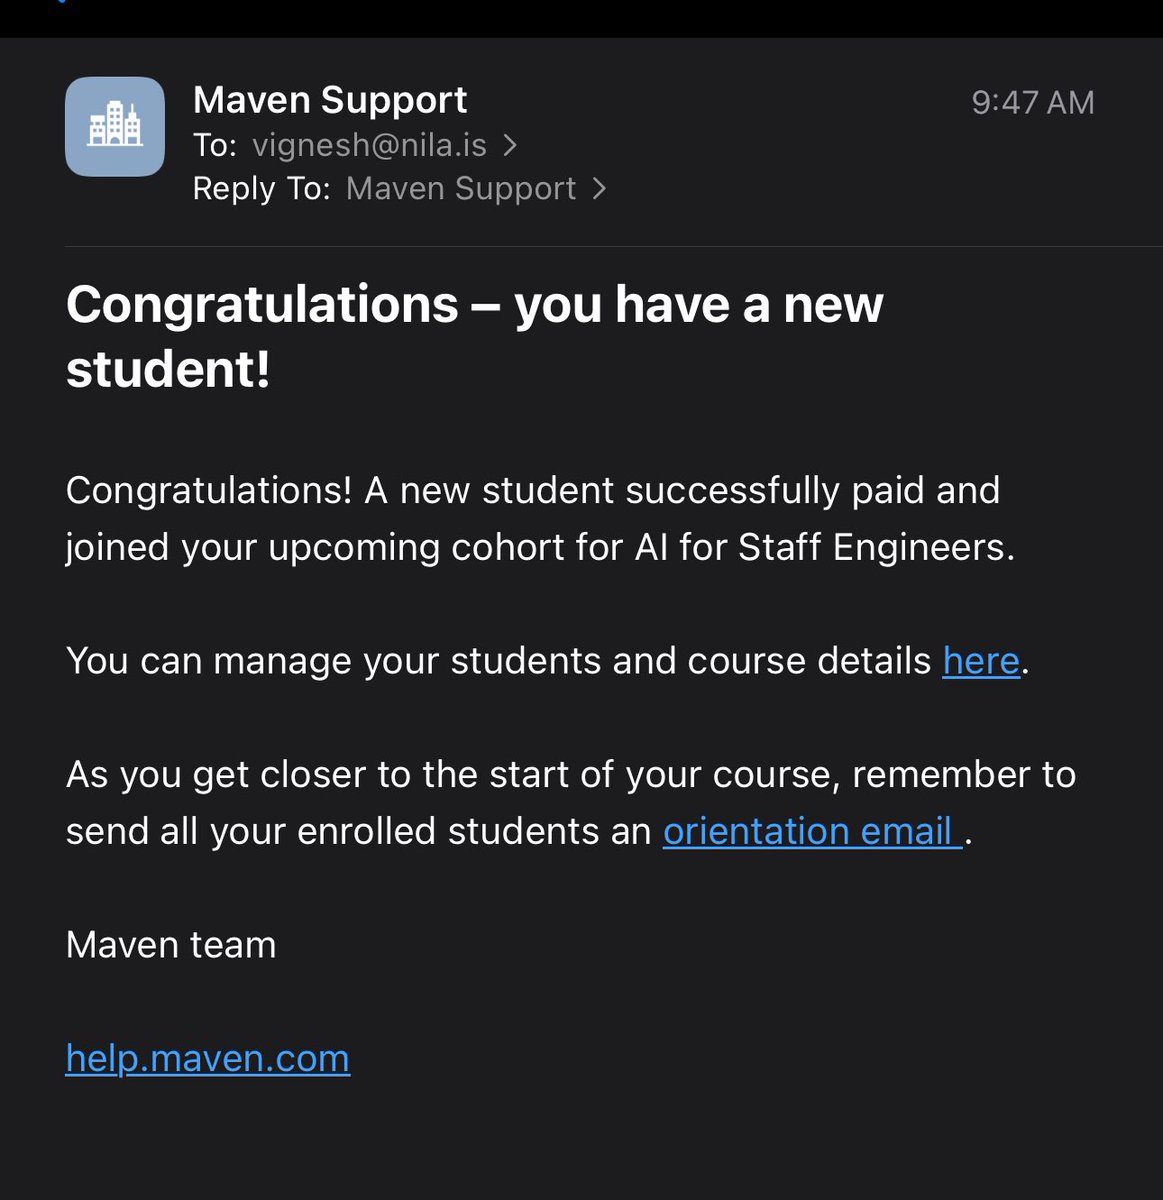Tap the word "student!" in the subject heading
The width and height of the screenshot is (1163, 1200).
[x=168, y=369]
